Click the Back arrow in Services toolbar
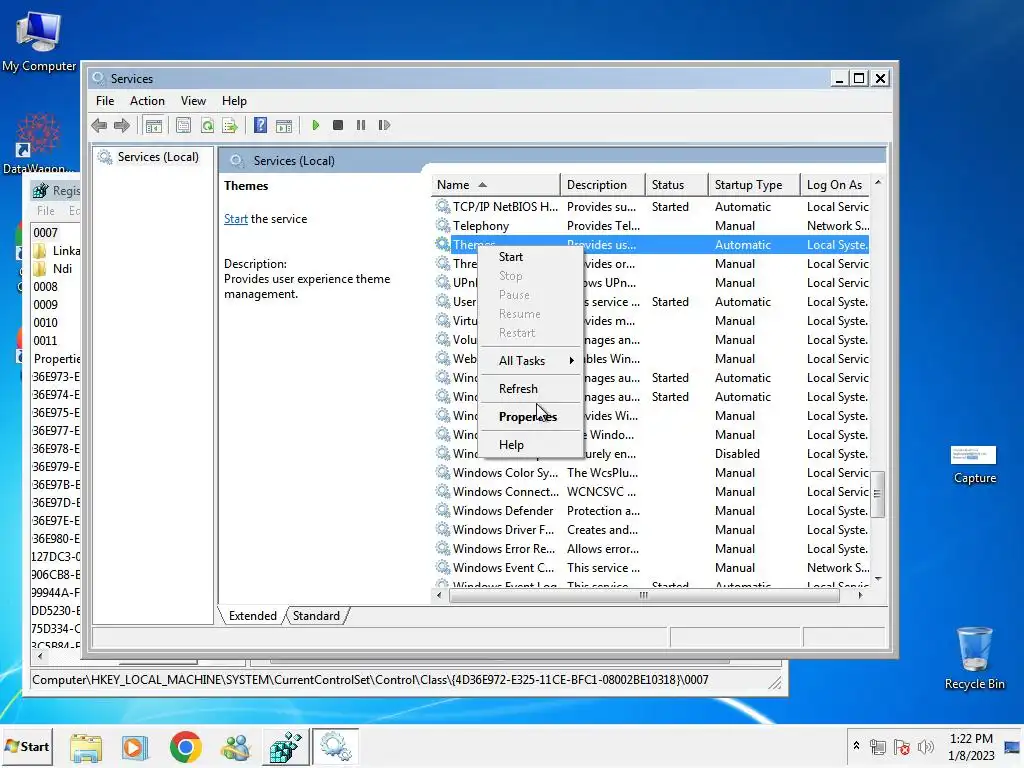The height and width of the screenshot is (768, 1024). 99,125
